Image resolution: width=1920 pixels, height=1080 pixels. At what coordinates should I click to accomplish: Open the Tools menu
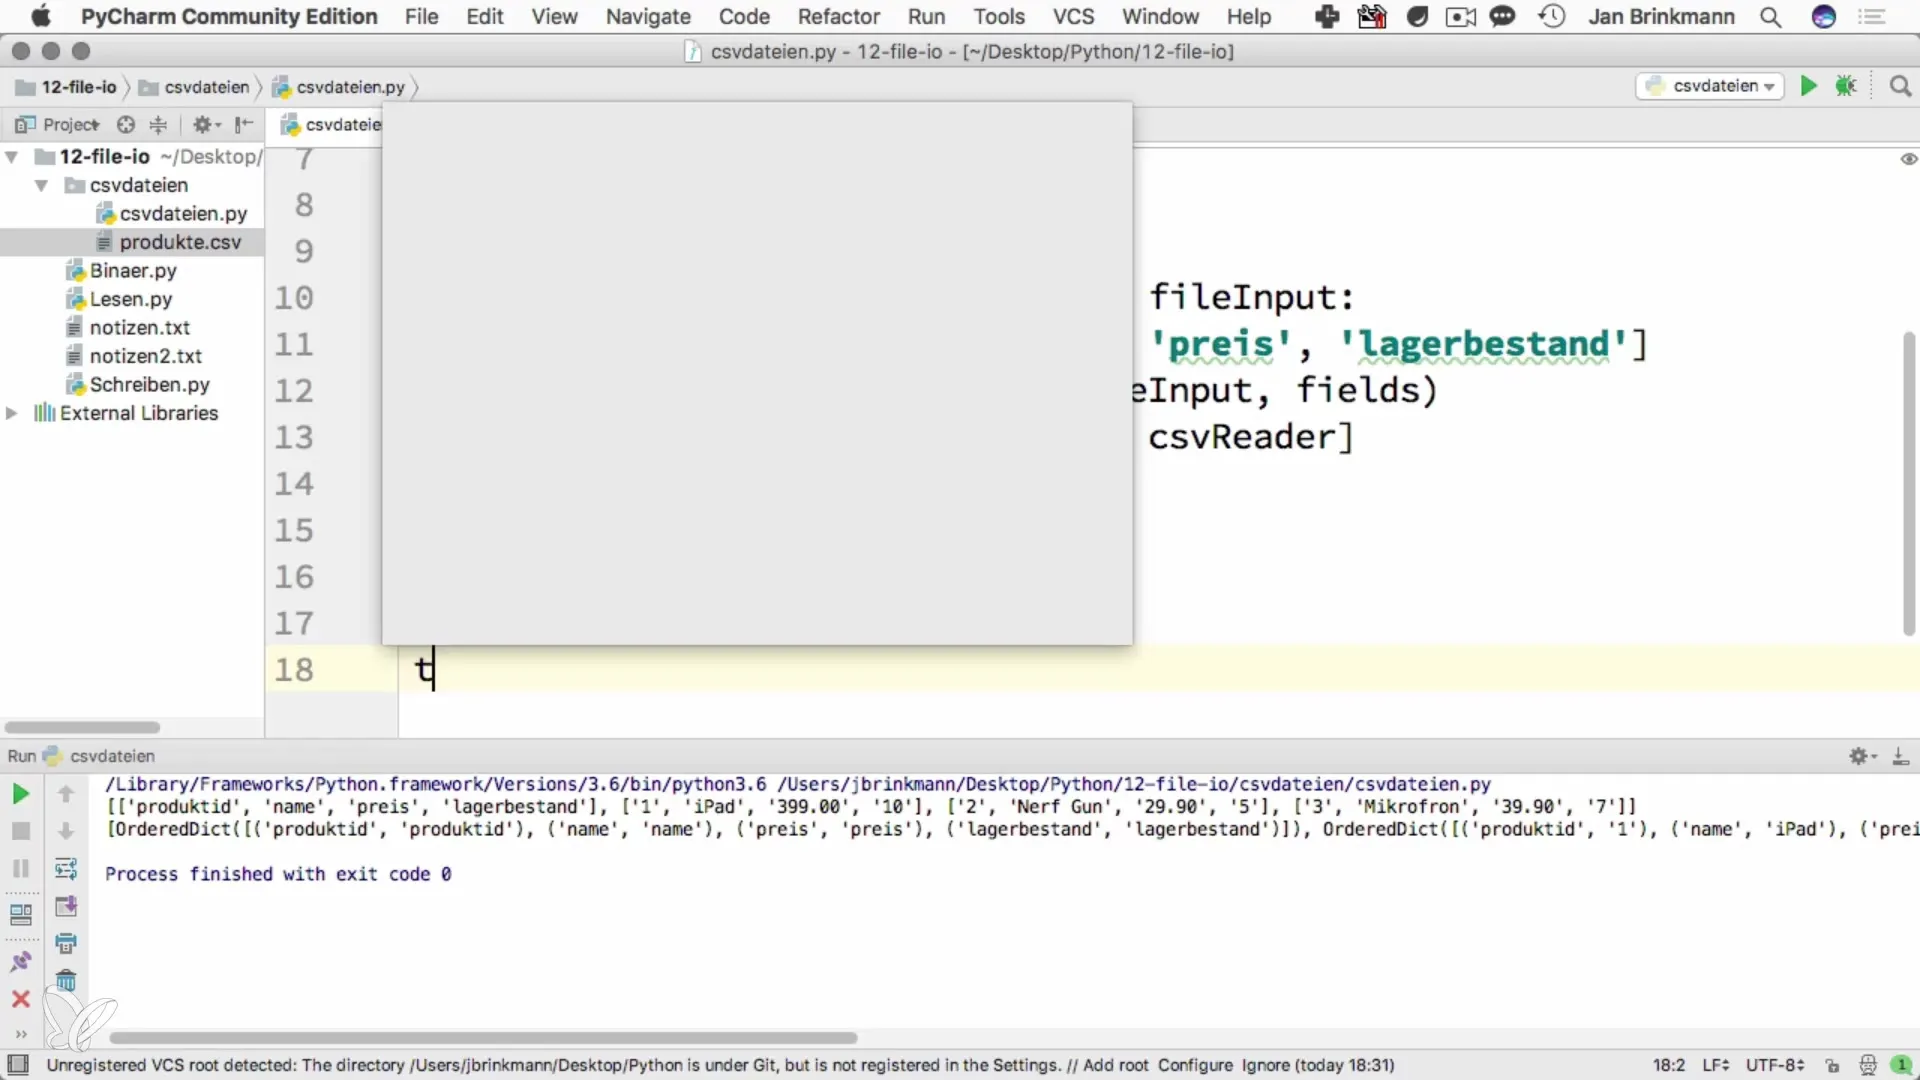pyautogui.click(x=999, y=17)
